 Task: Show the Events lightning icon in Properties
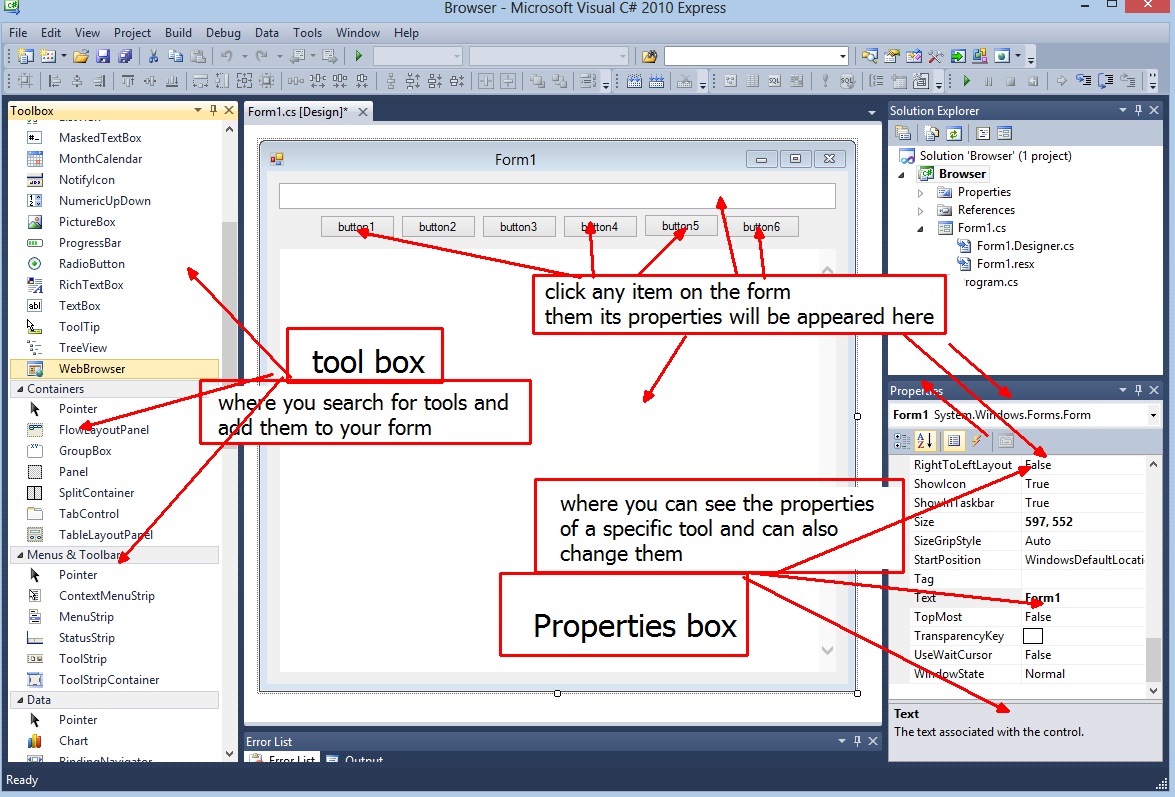(976, 441)
